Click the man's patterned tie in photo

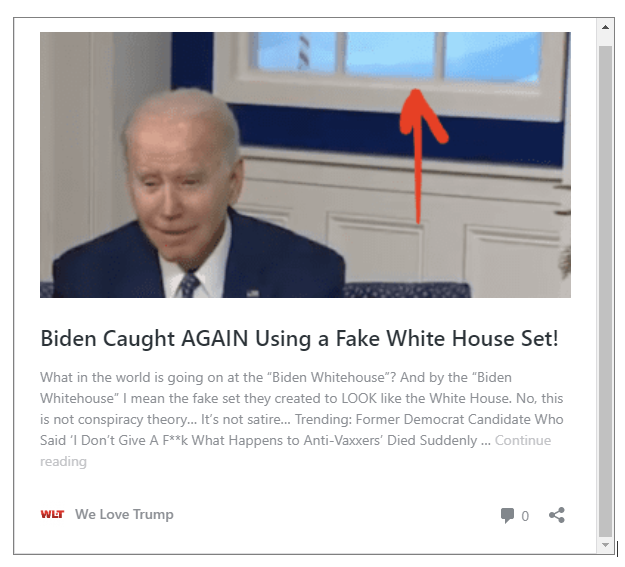(189, 285)
